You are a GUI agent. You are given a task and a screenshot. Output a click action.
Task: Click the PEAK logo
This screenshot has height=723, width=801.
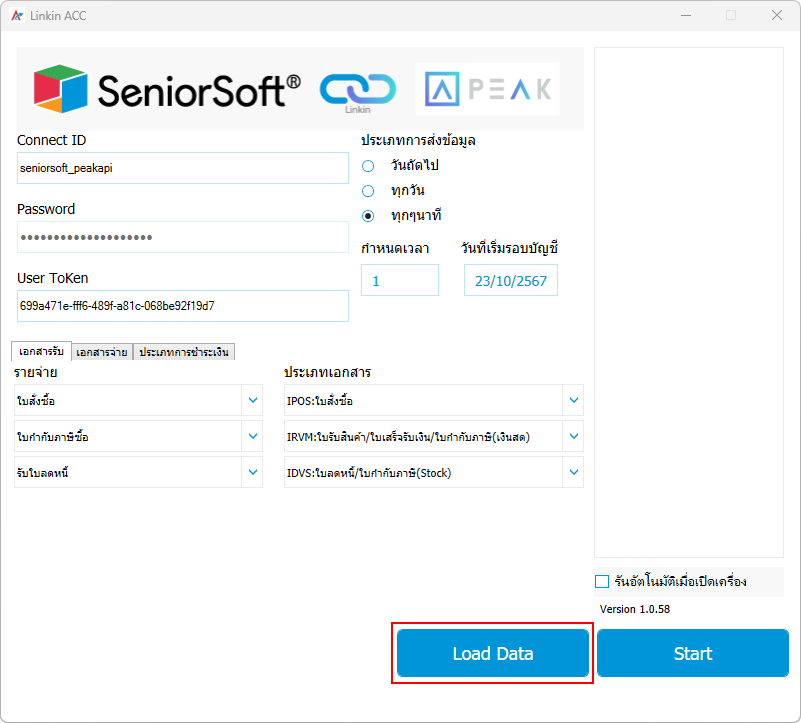click(488, 89)
